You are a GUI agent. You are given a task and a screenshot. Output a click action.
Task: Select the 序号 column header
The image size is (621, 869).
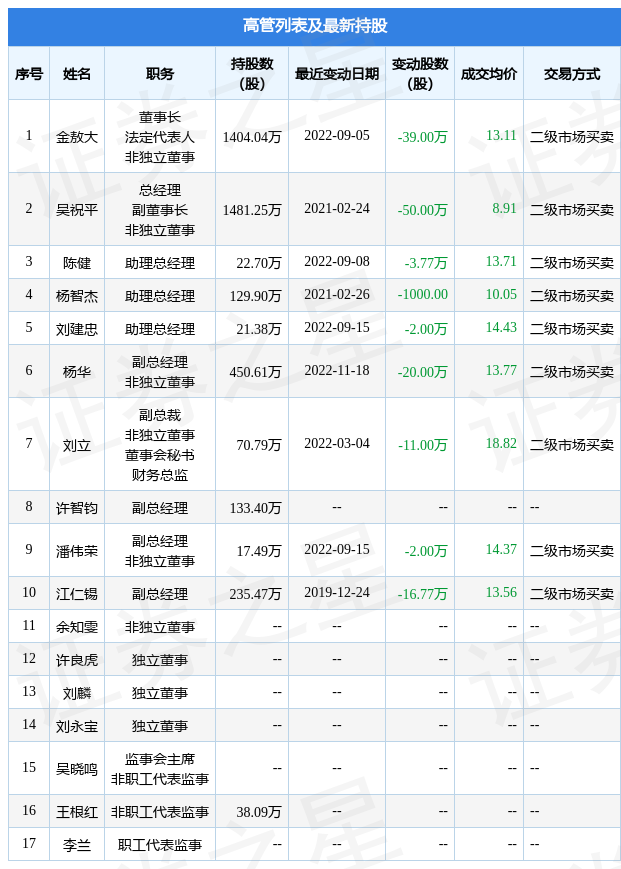pyautogui.click(x=29, y=74)
